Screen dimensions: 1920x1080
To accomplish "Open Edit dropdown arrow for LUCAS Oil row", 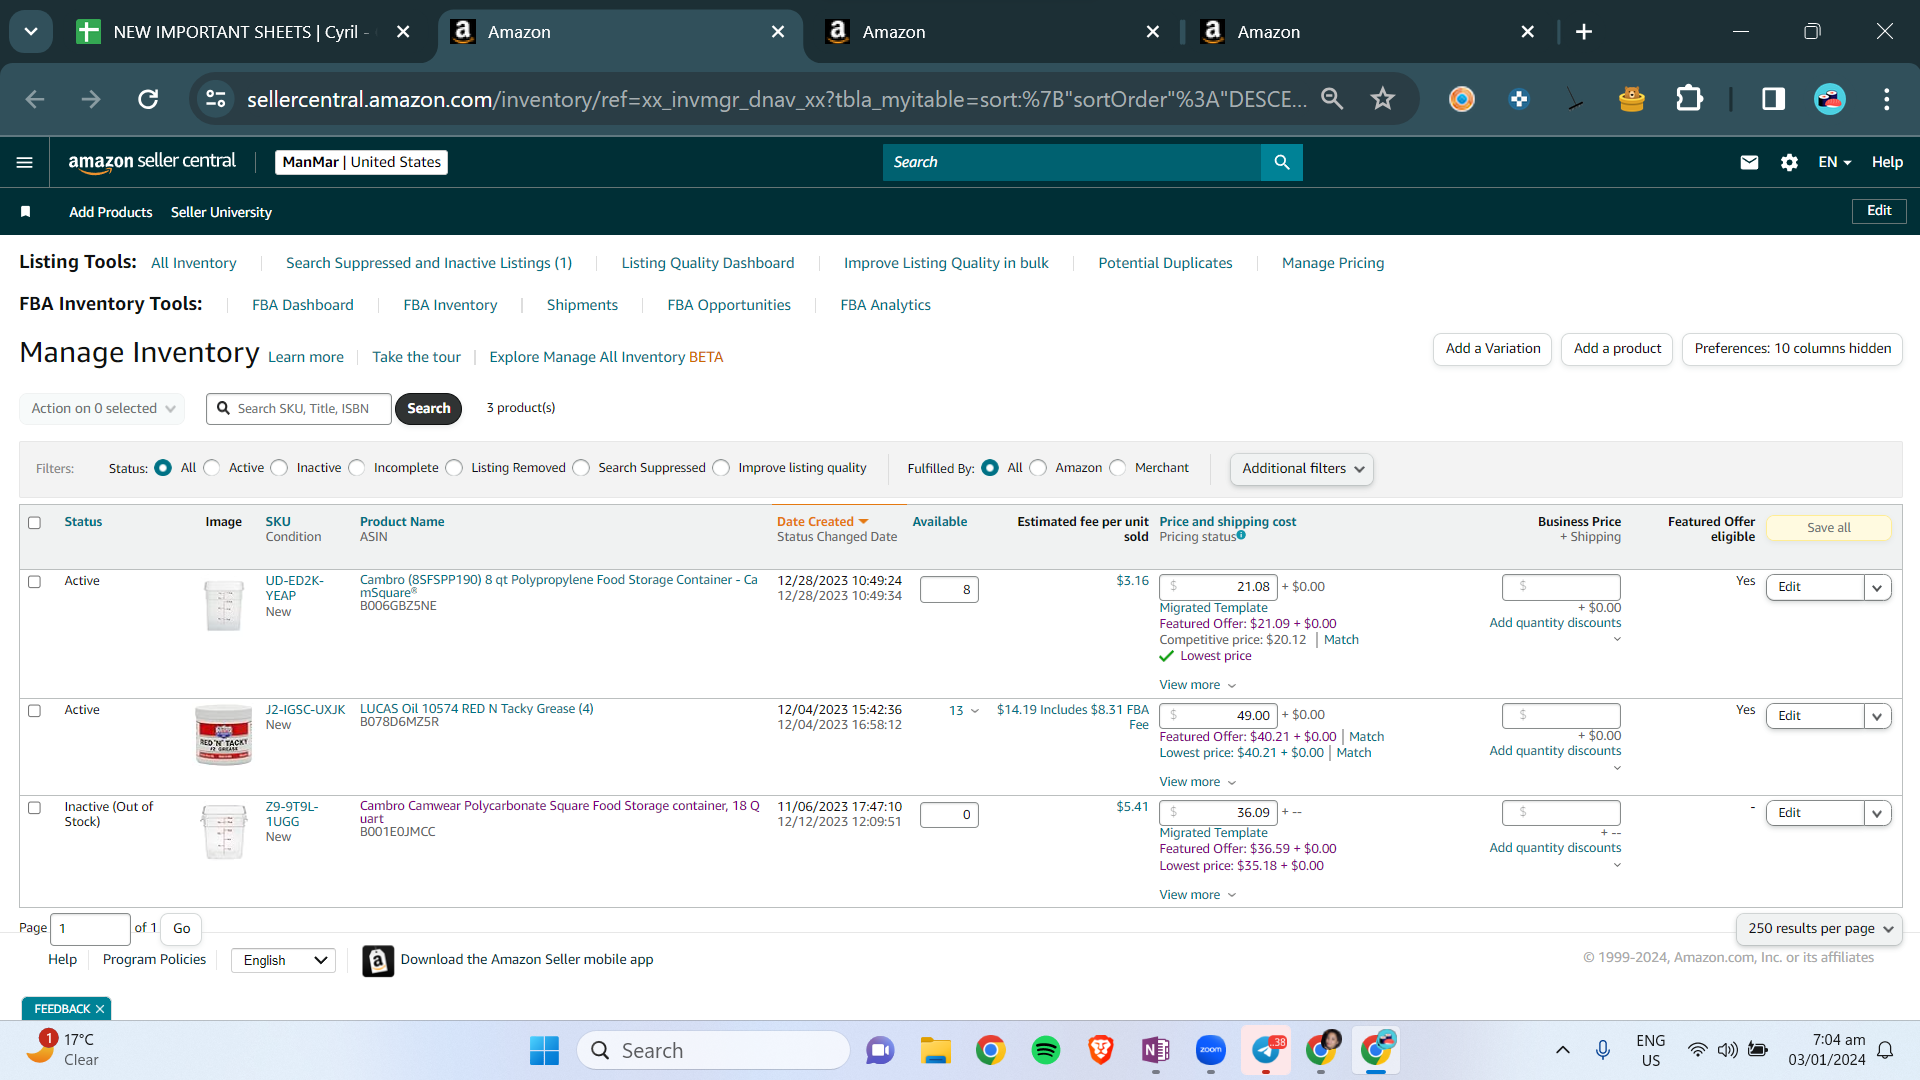I will pos(1878,716).
